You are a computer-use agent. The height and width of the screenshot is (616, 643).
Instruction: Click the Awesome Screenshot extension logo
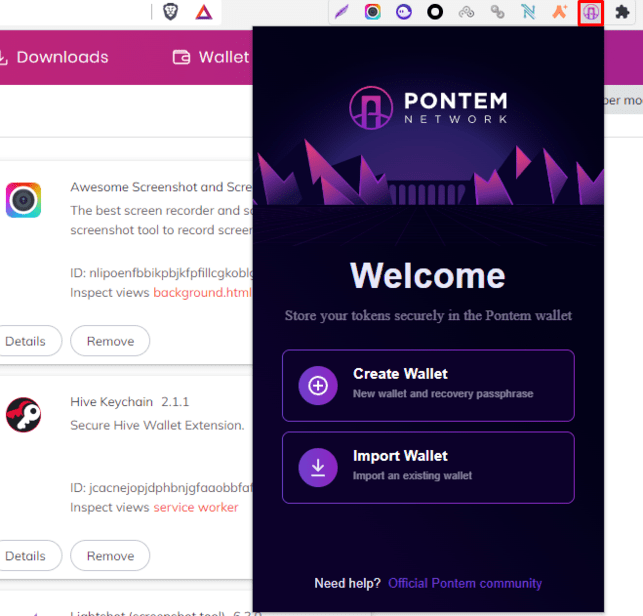click(x=23, y=200)
